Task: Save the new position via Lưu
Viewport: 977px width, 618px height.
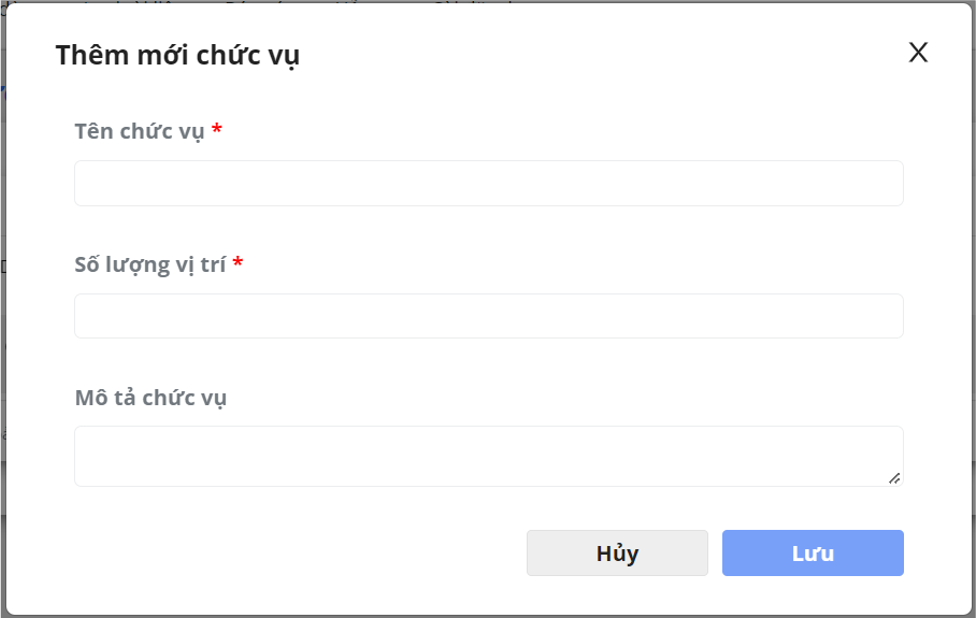Action: tap(813, 553)
